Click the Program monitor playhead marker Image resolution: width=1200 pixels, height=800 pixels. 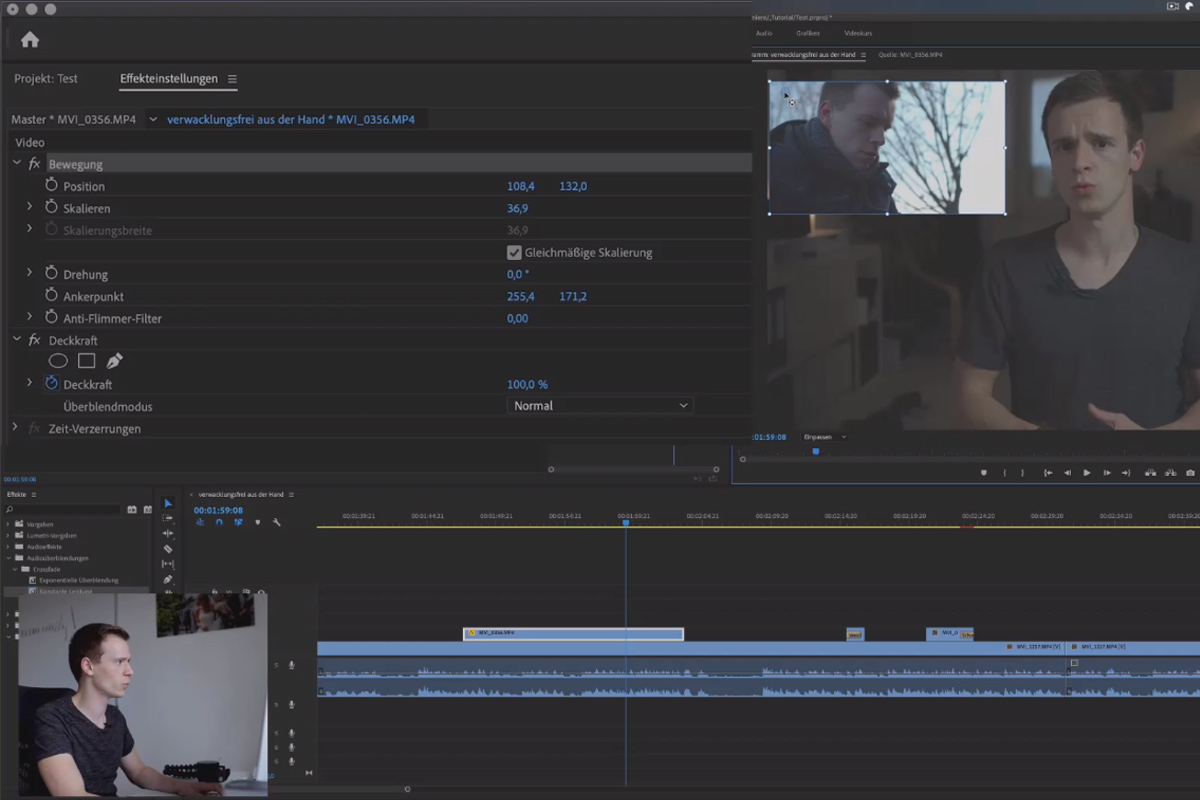[x=816, y=452]
